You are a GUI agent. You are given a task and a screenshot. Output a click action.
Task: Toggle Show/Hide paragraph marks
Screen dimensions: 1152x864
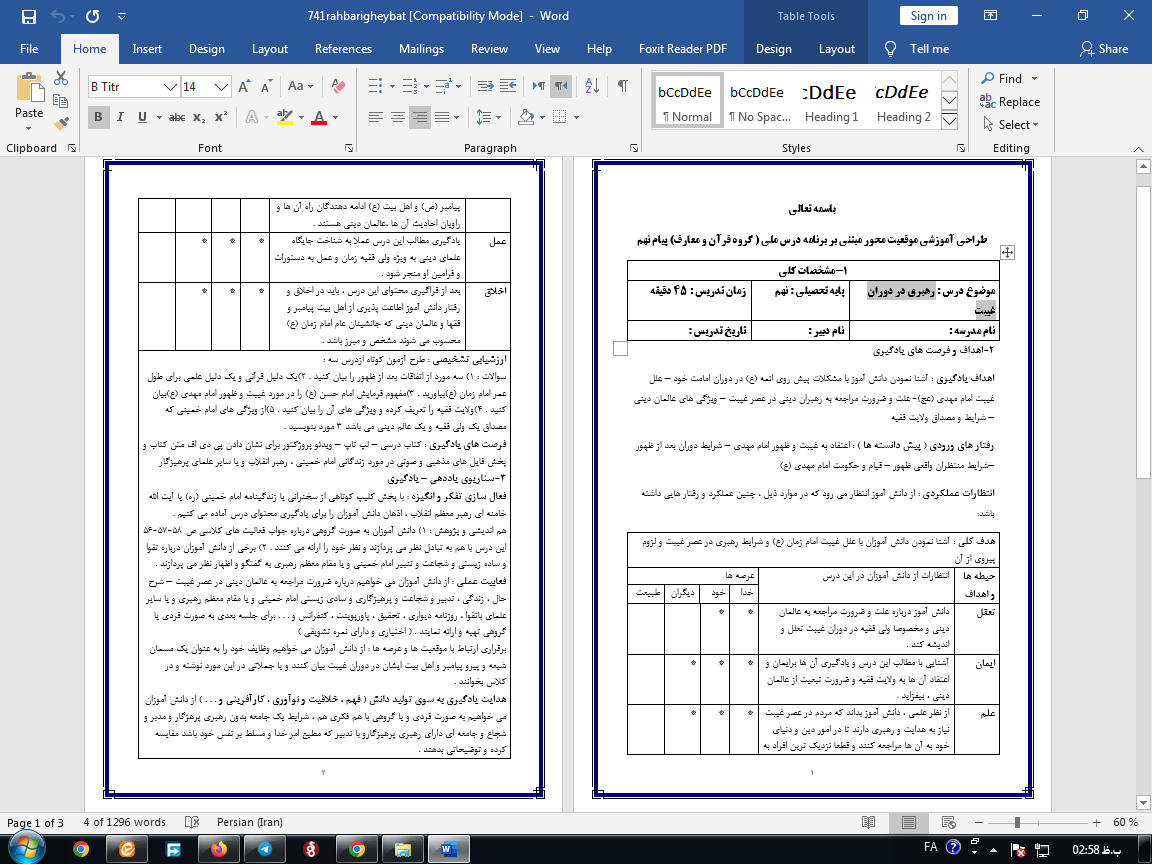[x=623, y=86]
